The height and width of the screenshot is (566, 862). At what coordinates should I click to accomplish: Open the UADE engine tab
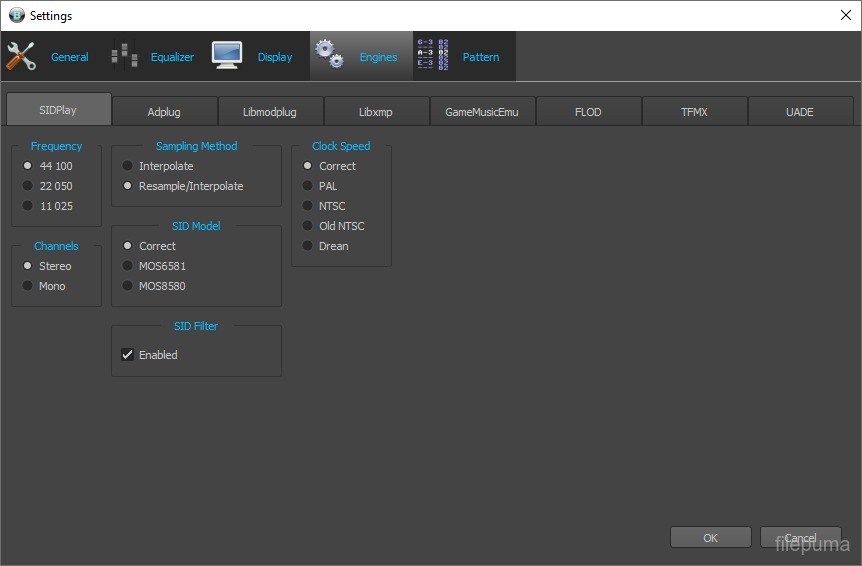pos(799,112)
